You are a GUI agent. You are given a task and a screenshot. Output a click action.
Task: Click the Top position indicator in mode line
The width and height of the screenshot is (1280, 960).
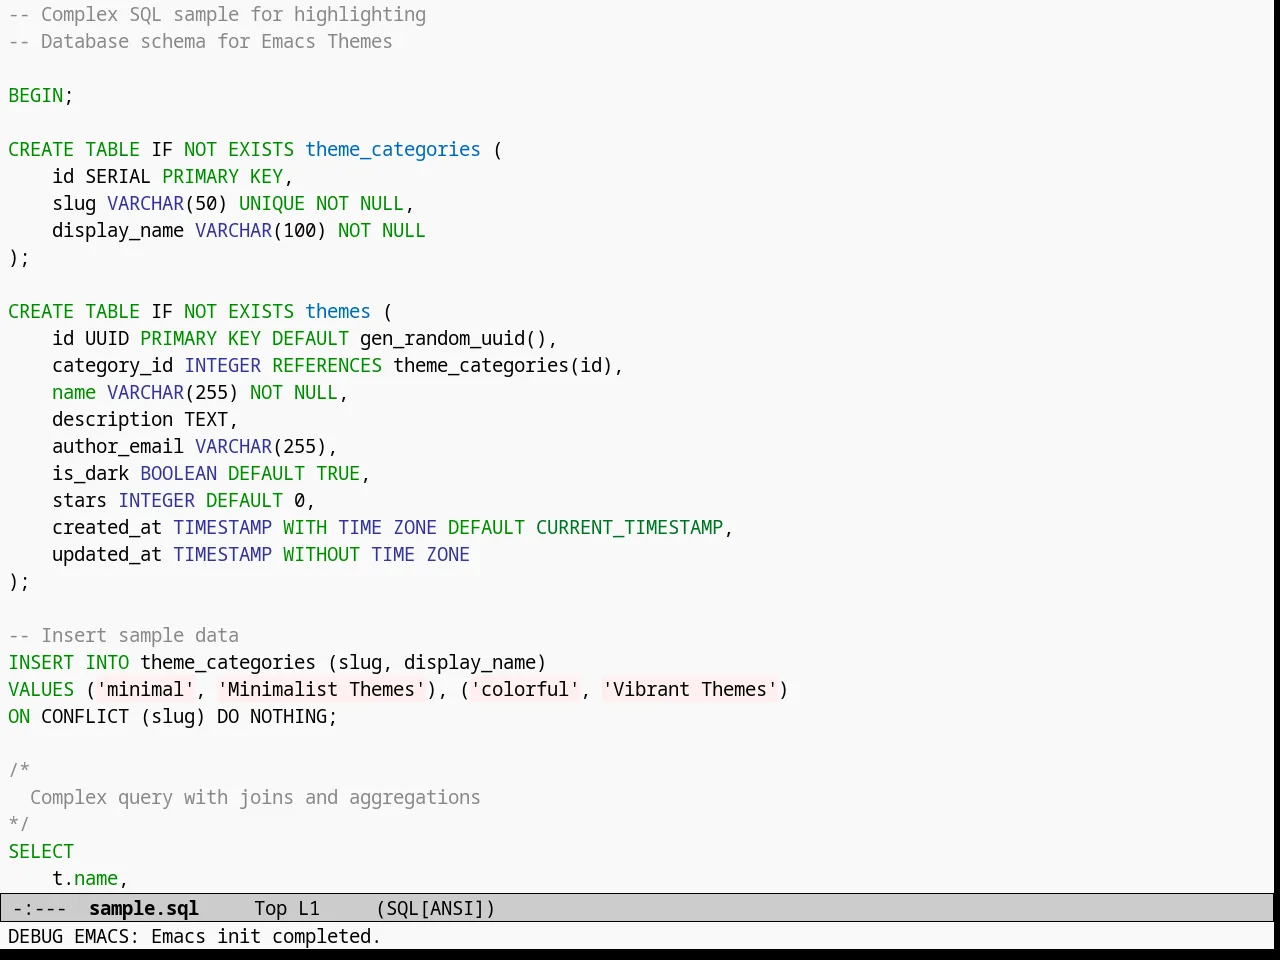pos(270,908)
